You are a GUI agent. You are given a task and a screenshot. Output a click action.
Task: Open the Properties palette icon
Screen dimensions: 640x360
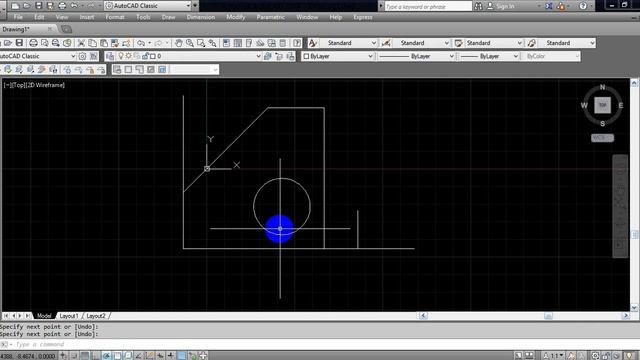[227, 43]
